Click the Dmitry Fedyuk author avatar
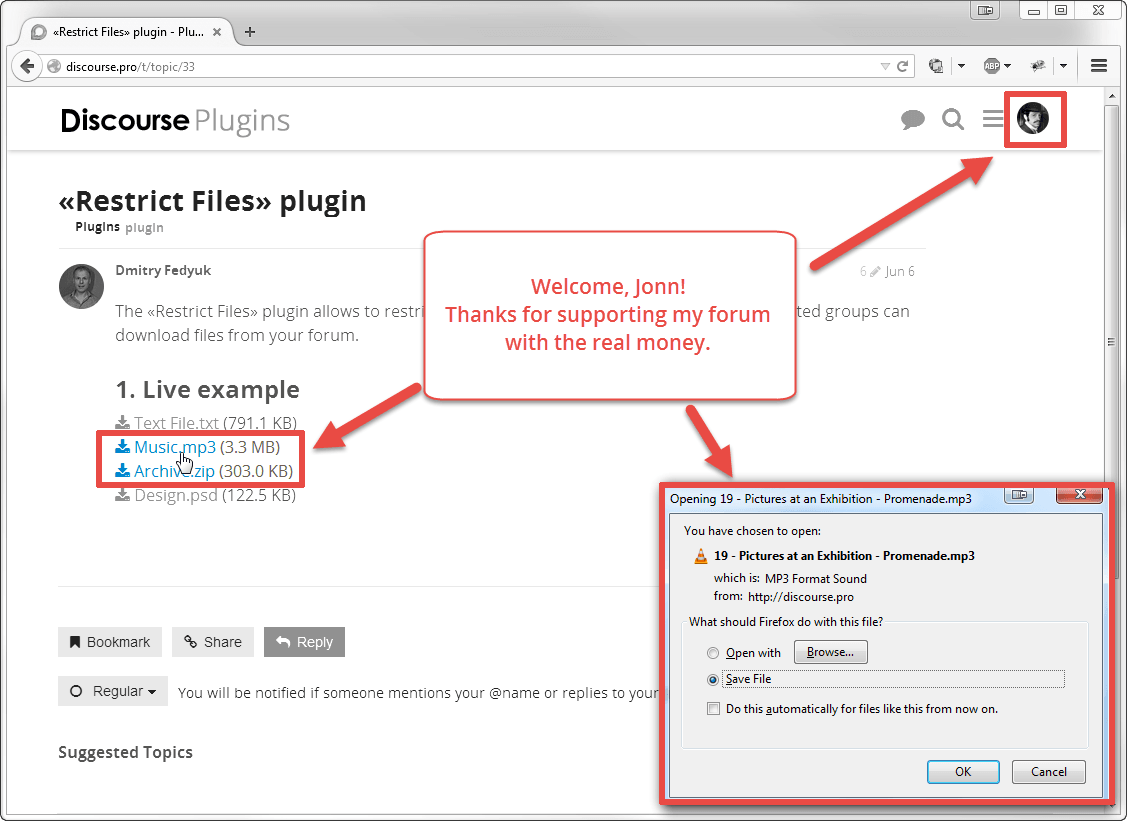 coord(81,286)
